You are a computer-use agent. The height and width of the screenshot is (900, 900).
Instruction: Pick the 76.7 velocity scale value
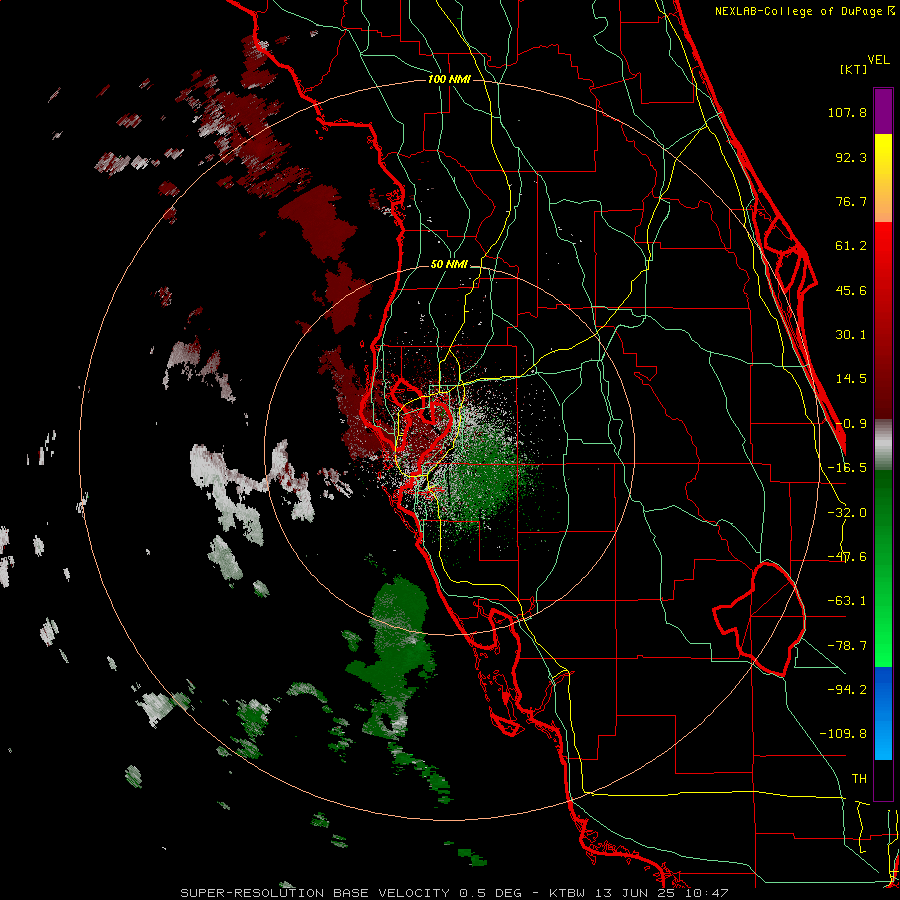point(851,201)
